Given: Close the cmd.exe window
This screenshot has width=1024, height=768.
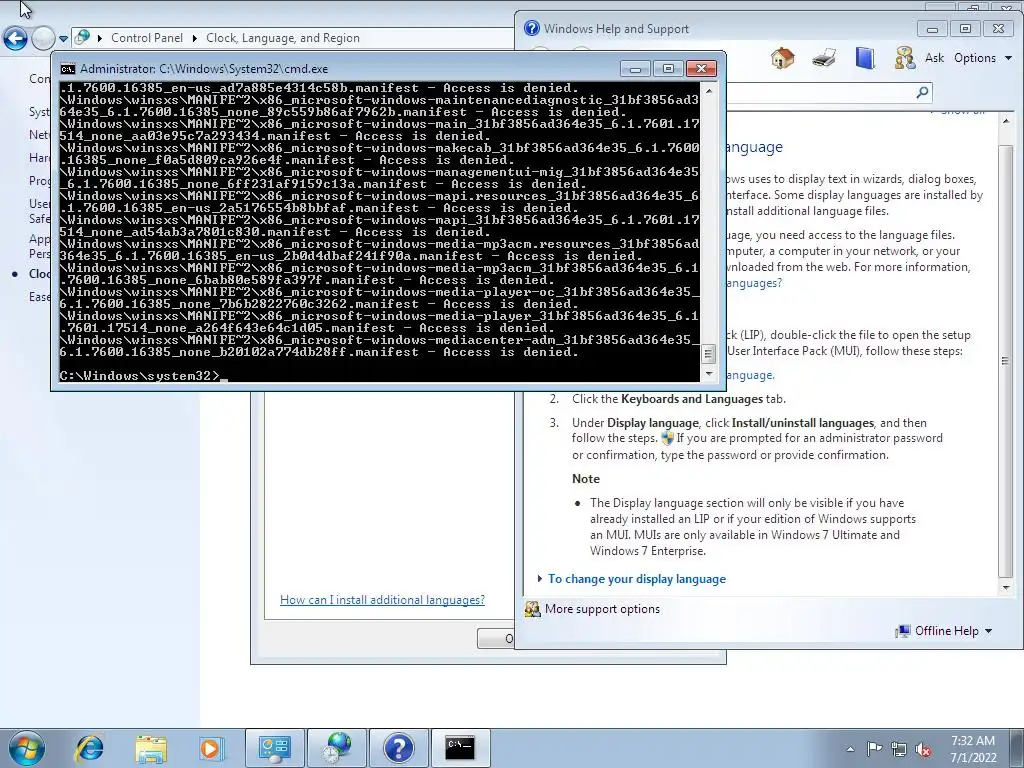Looking at the screenshot, I should tap(701, 69).
